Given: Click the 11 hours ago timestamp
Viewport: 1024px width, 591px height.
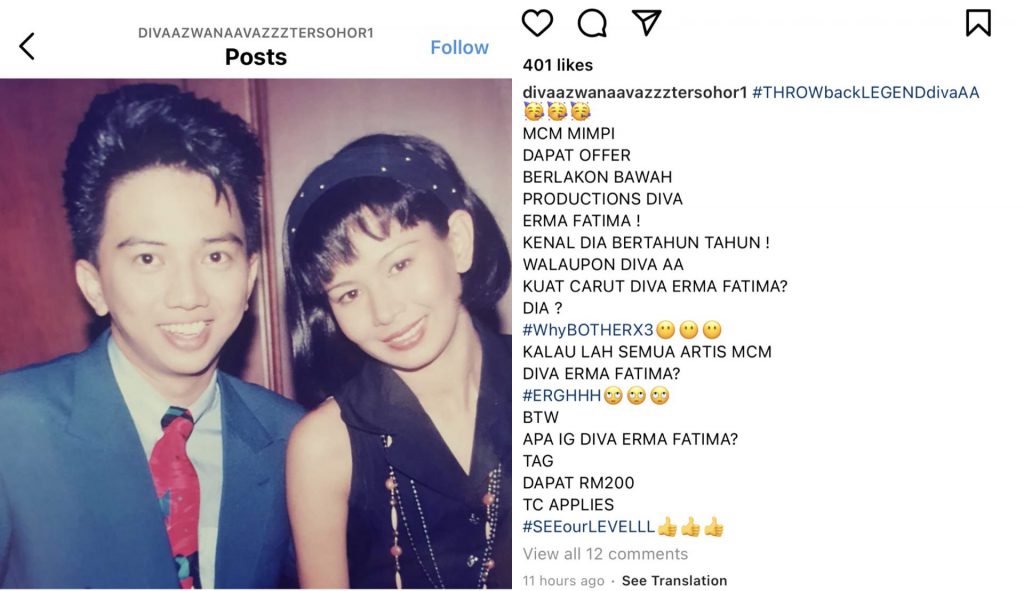Looking at the screenshot, I should (x=563, y=581).
